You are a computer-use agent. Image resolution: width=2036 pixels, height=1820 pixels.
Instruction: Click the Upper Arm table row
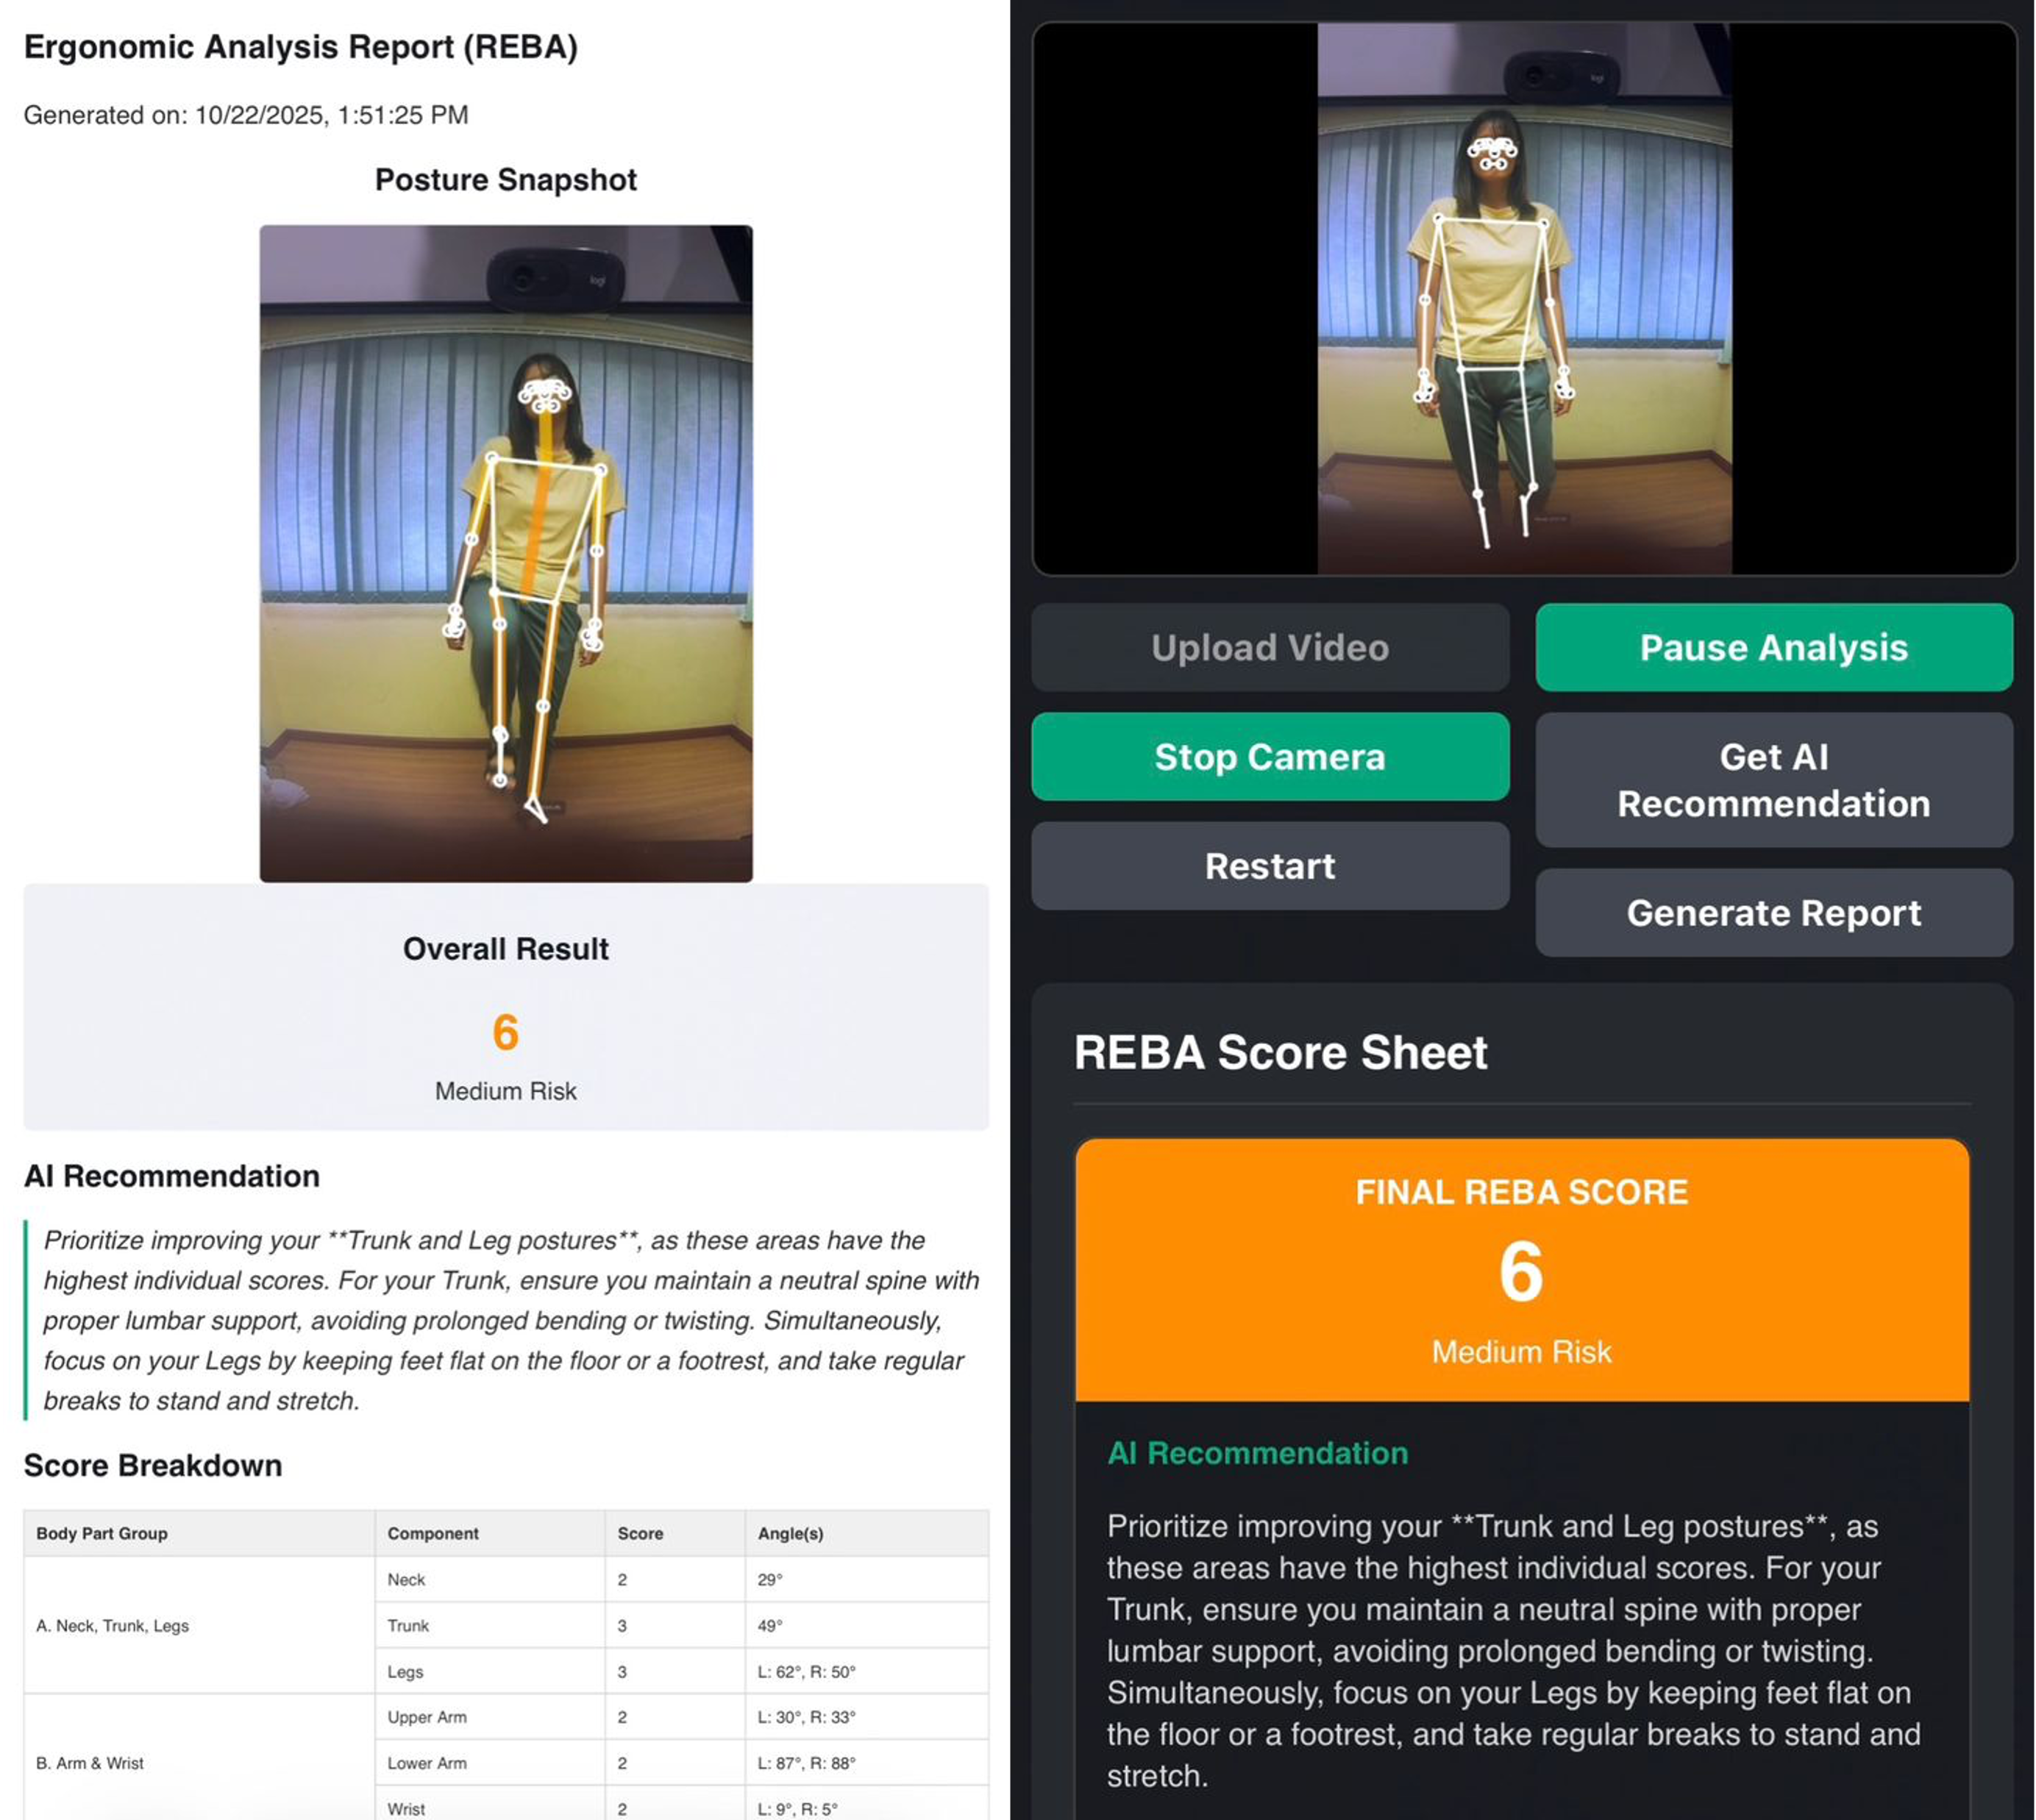coord(427,1717)
